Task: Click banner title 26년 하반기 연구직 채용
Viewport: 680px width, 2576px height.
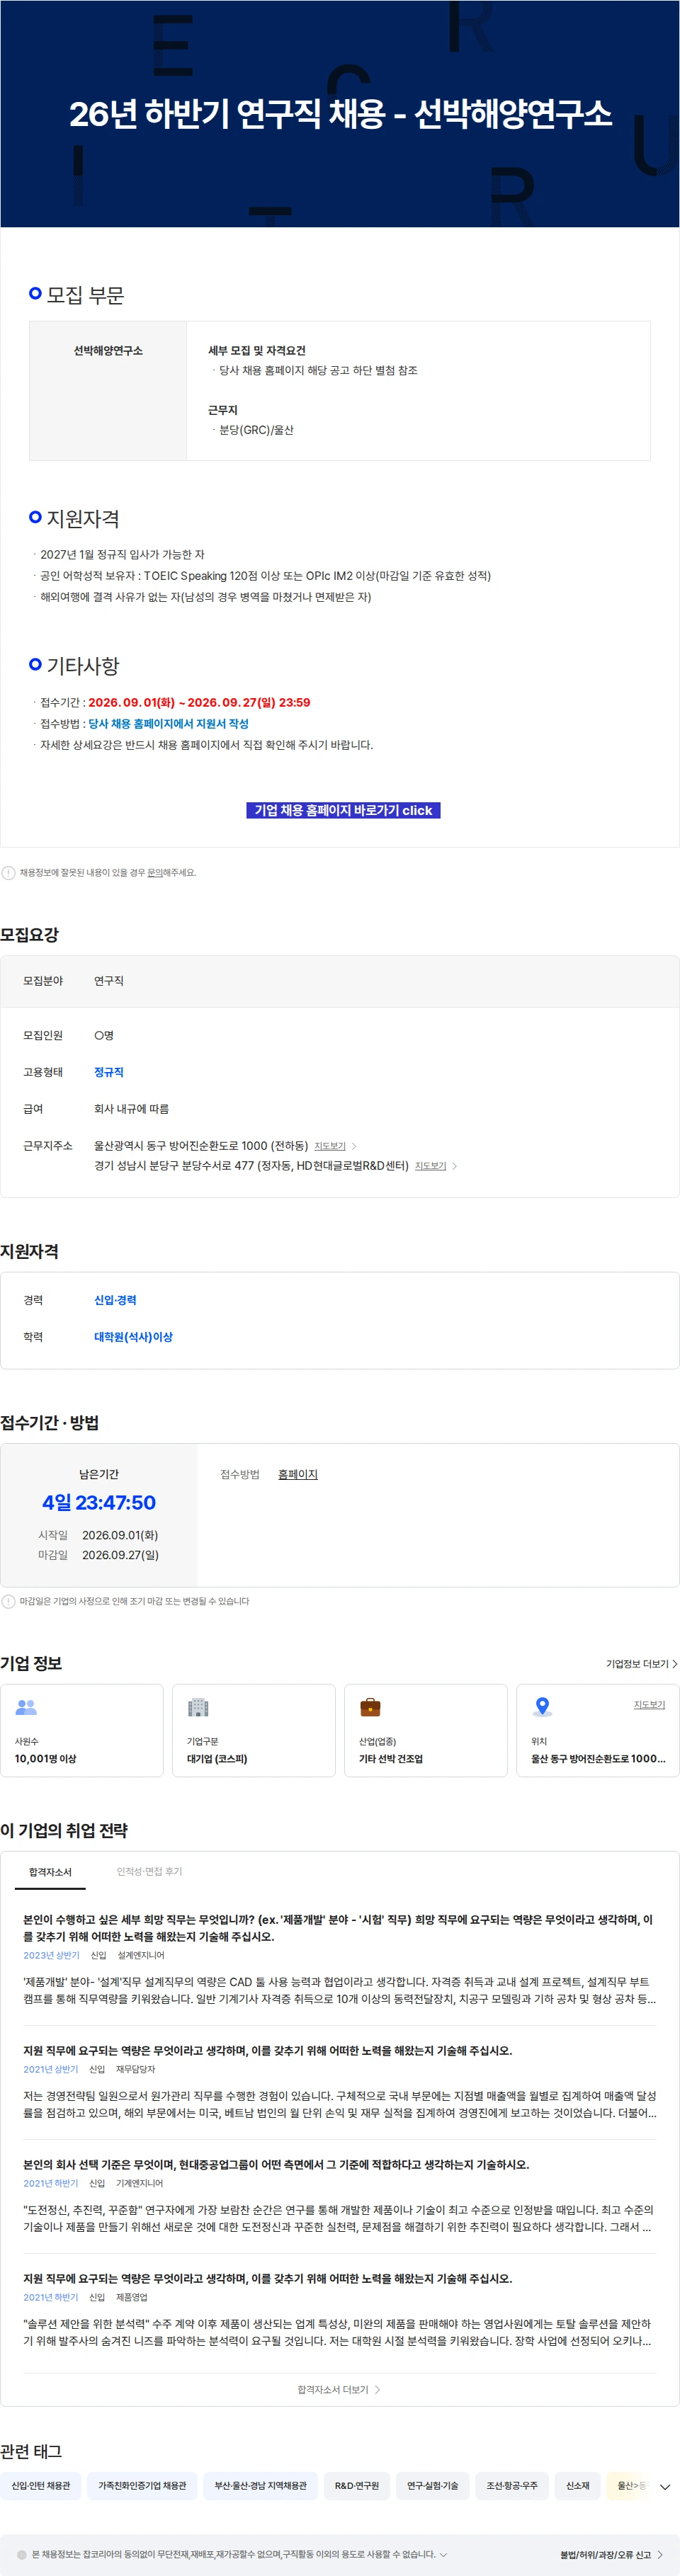Action: (x=340, y=114)
